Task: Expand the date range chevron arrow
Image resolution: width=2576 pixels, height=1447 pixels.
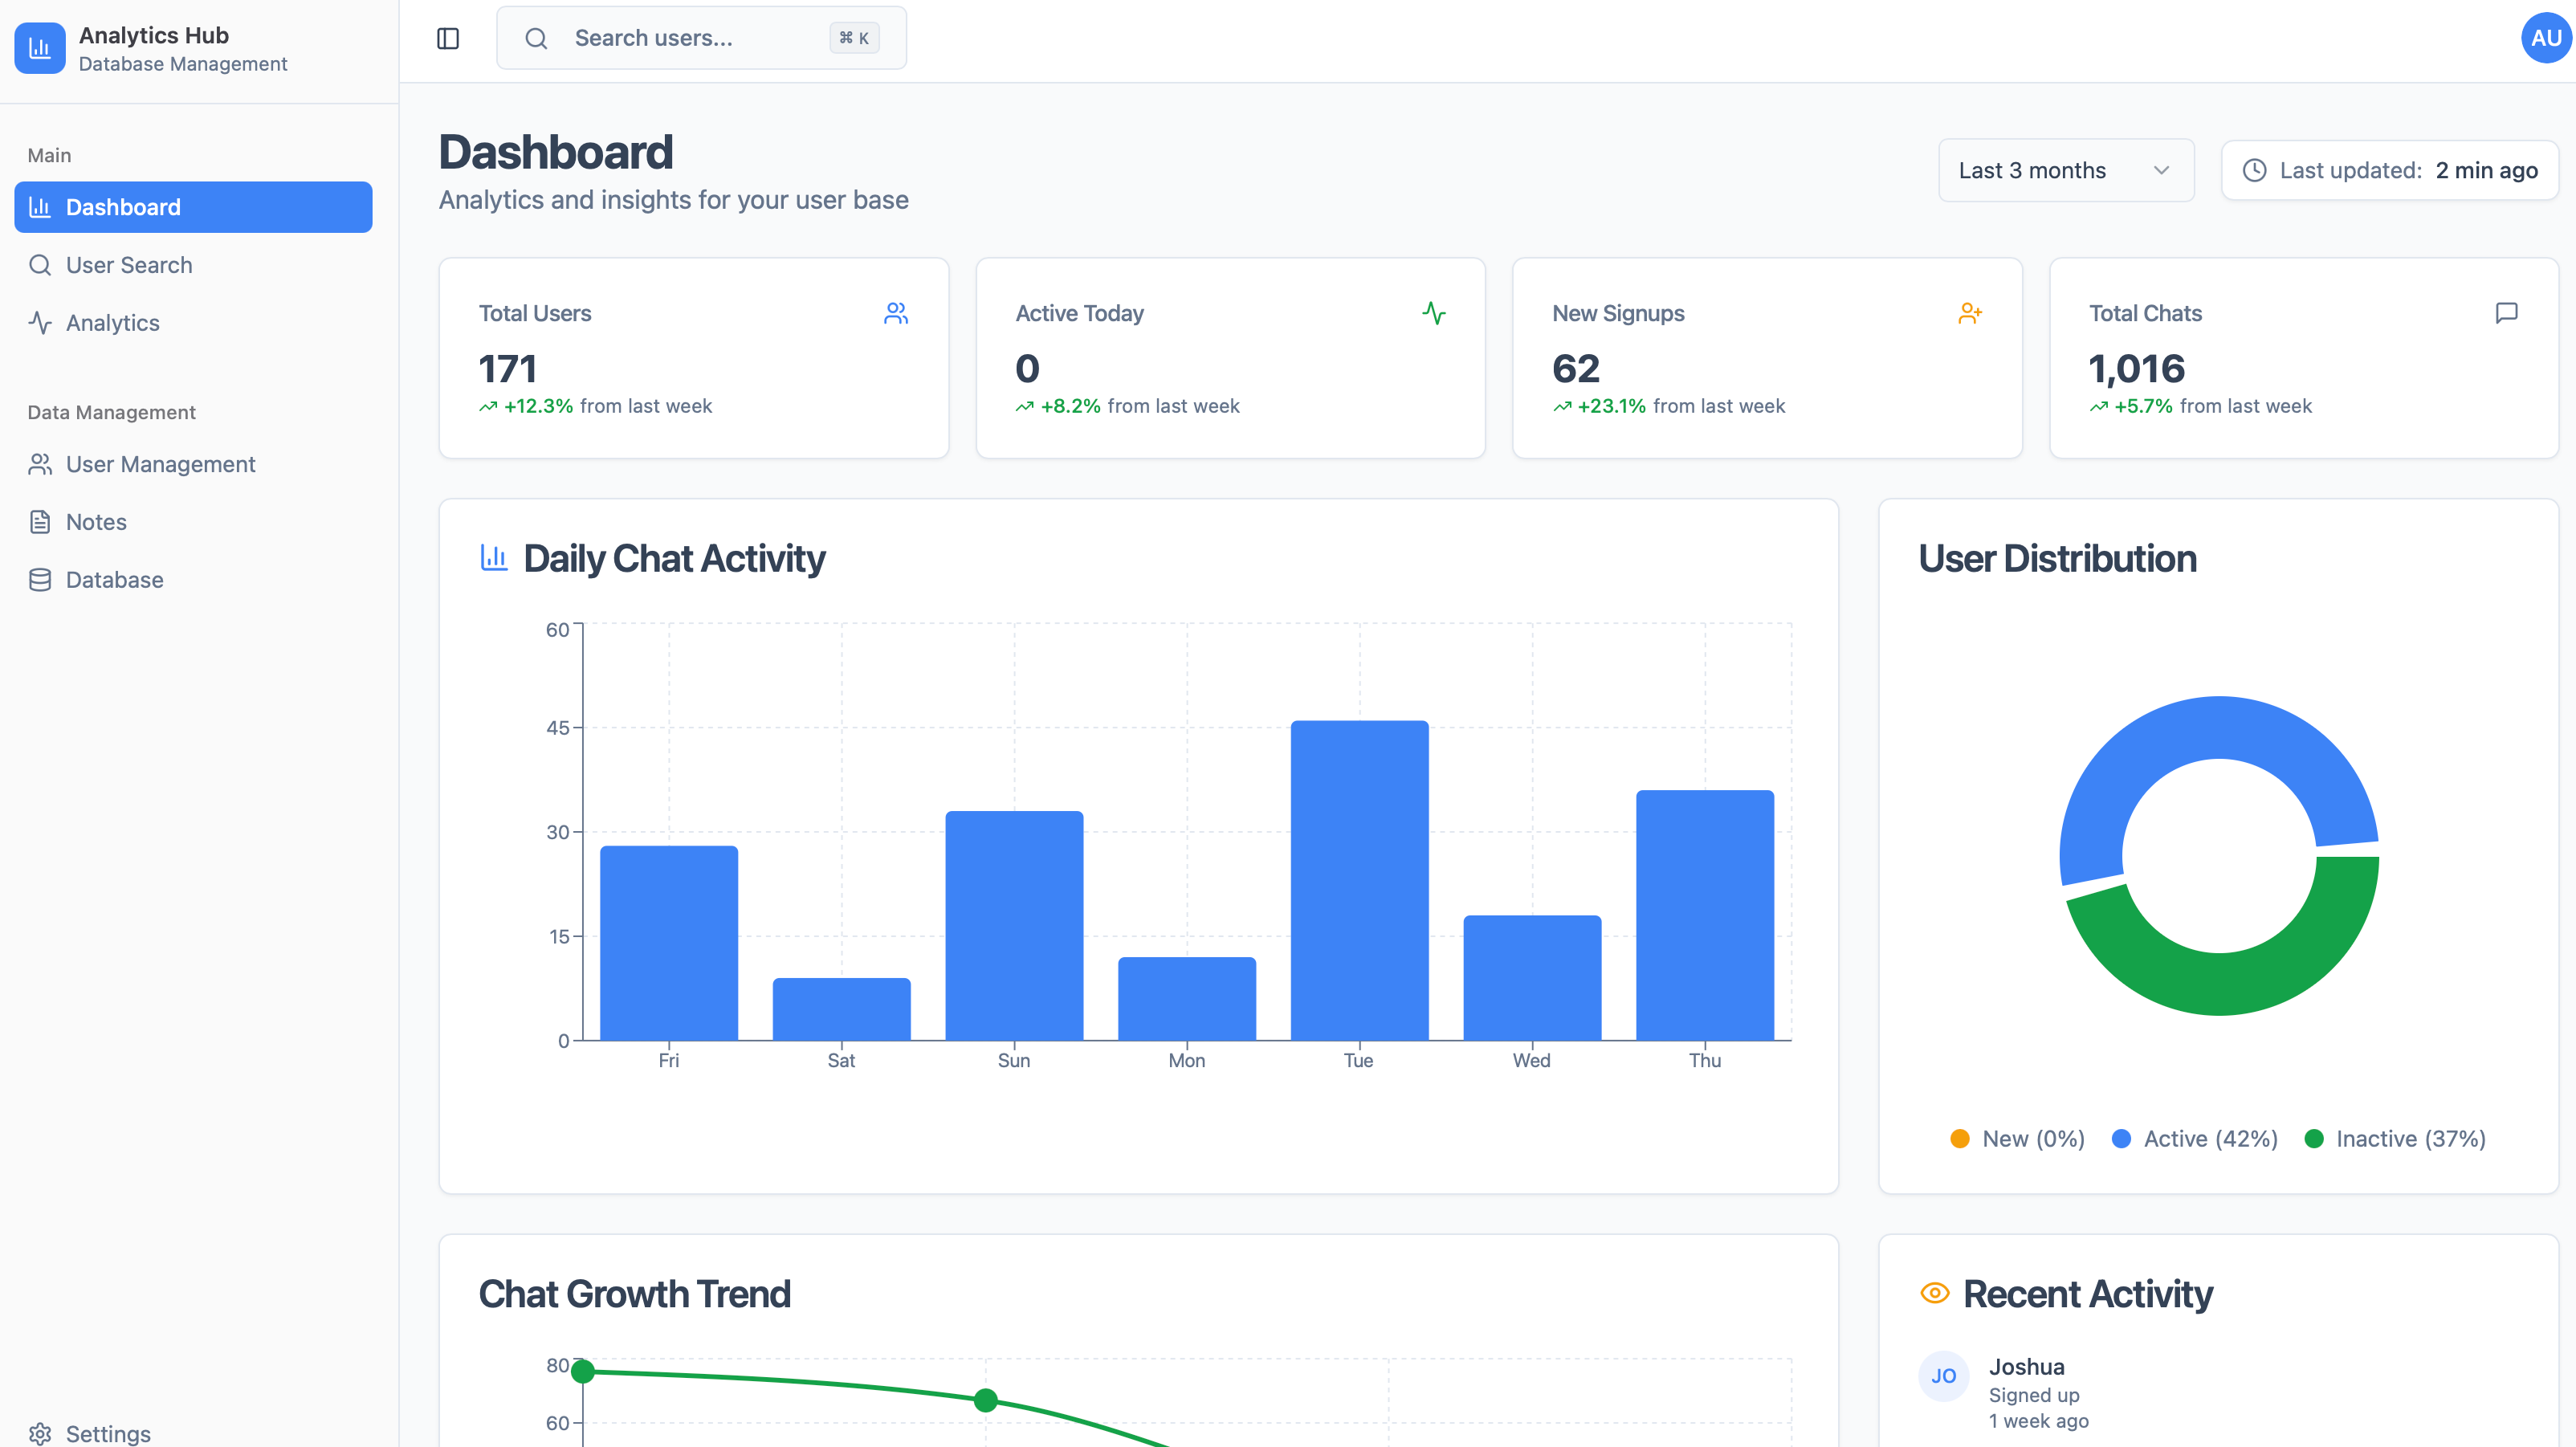Action: coord(2161,170)
